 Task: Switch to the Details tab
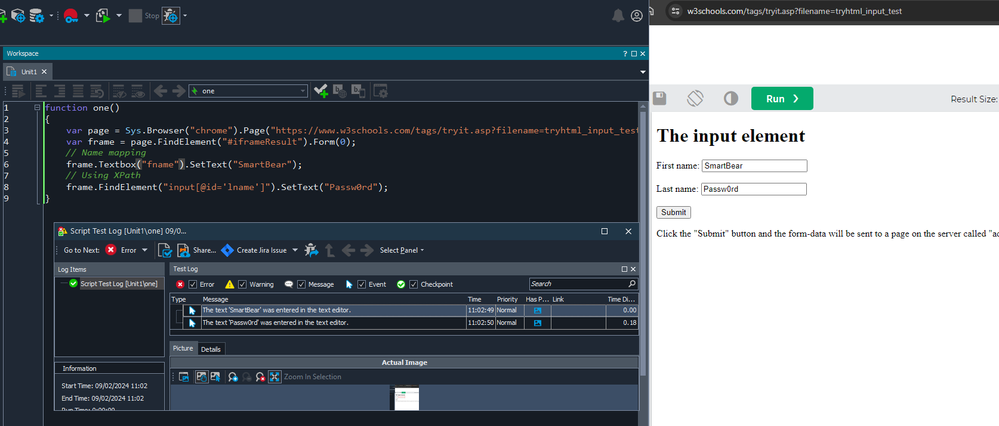(211, 349)
